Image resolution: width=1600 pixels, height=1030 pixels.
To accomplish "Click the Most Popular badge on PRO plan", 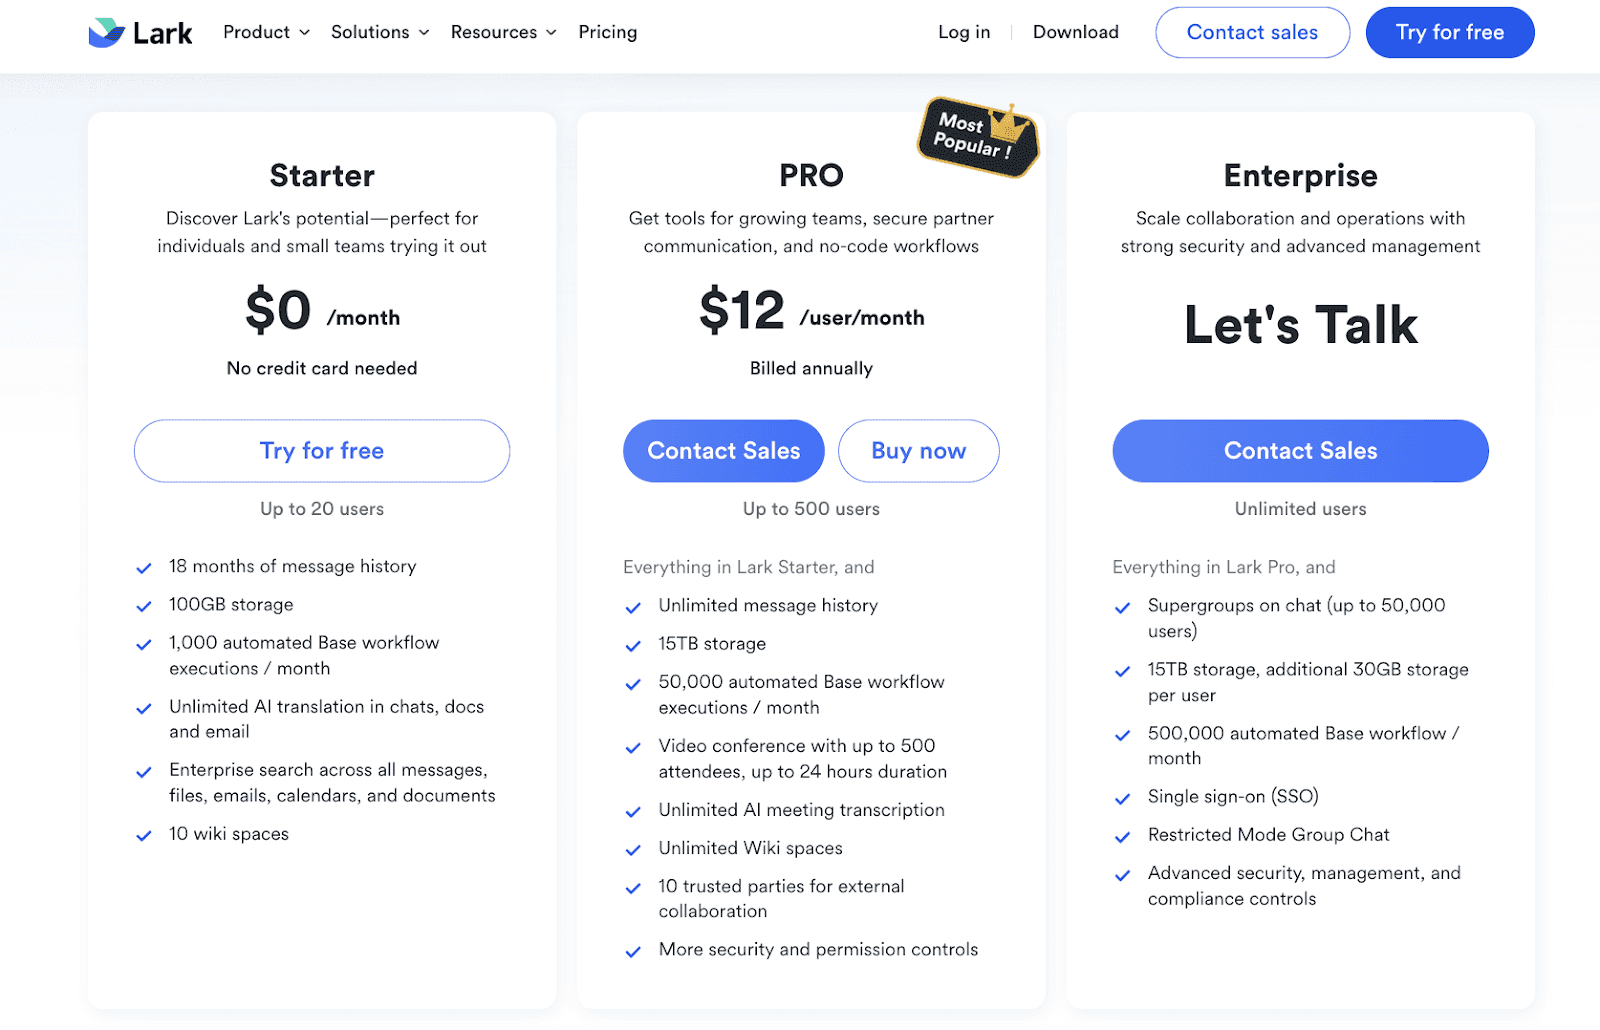I will click(x=972, y=140).
